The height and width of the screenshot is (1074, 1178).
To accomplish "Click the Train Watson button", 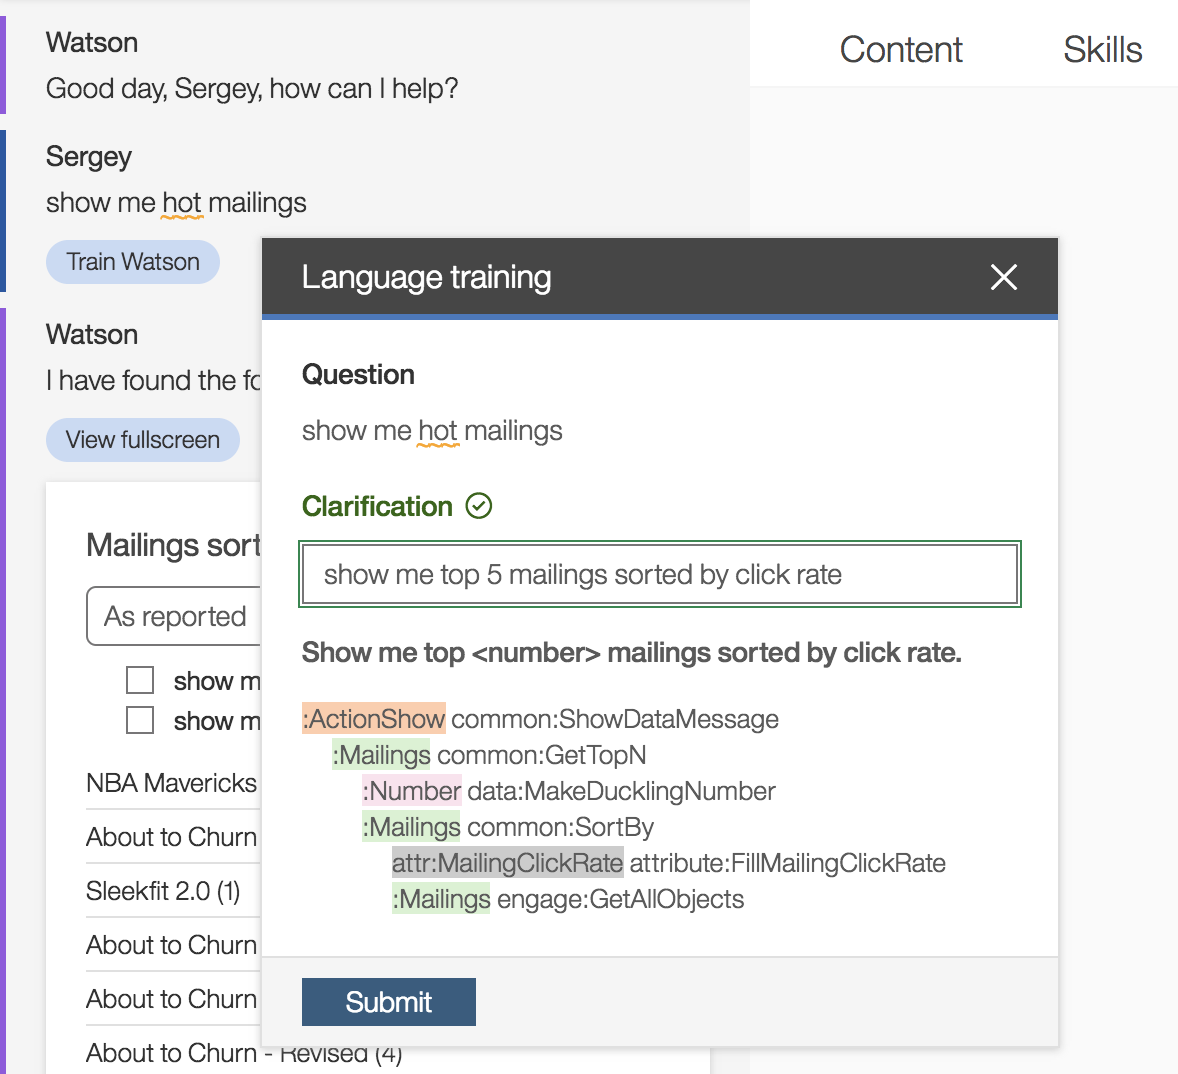I will click(x=133, y=262).
